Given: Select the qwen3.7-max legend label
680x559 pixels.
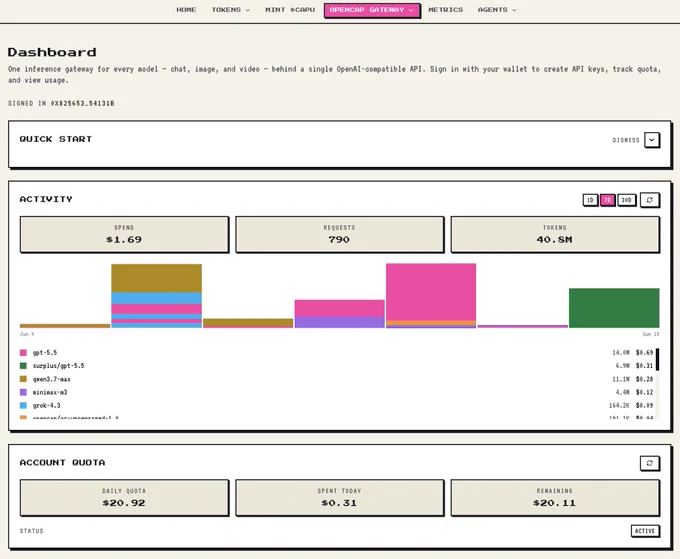Looking at the screenshot, I should tap(52, 379).
